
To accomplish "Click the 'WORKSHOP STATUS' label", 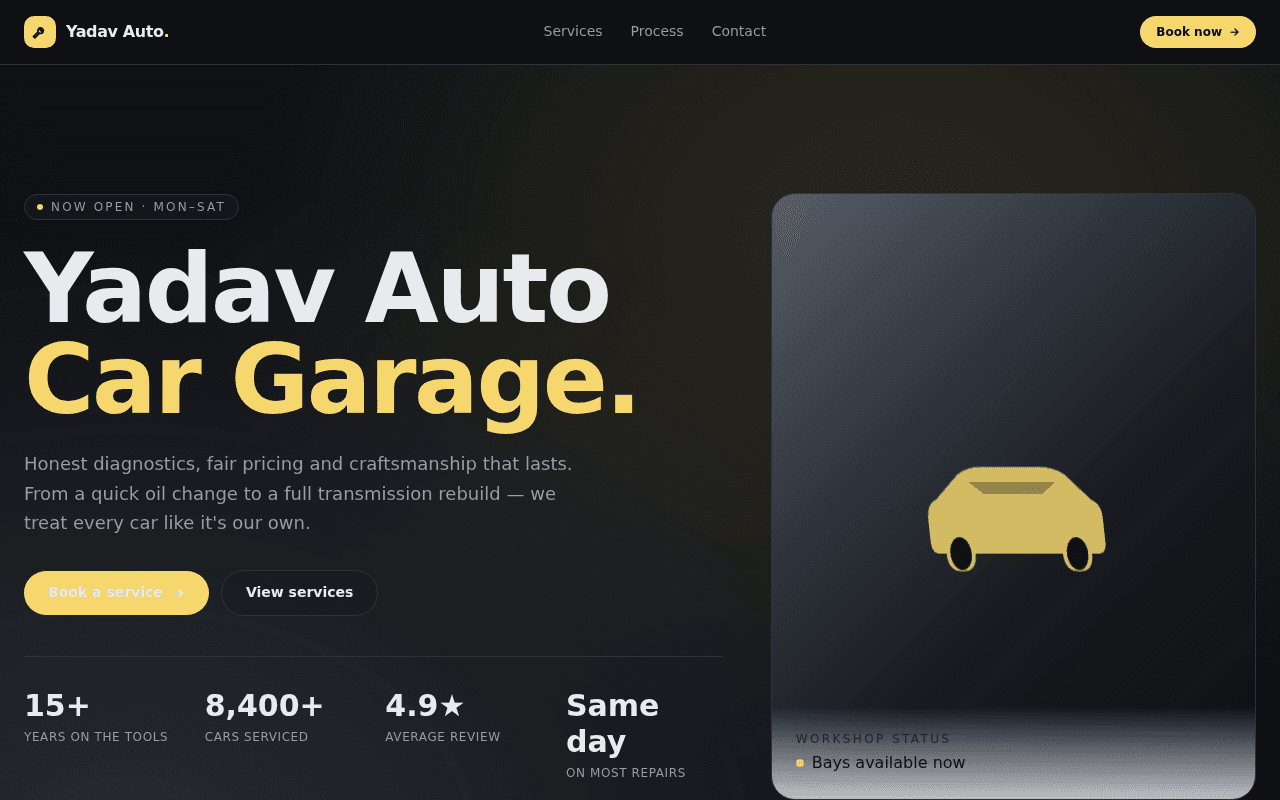I will point(873,739).
